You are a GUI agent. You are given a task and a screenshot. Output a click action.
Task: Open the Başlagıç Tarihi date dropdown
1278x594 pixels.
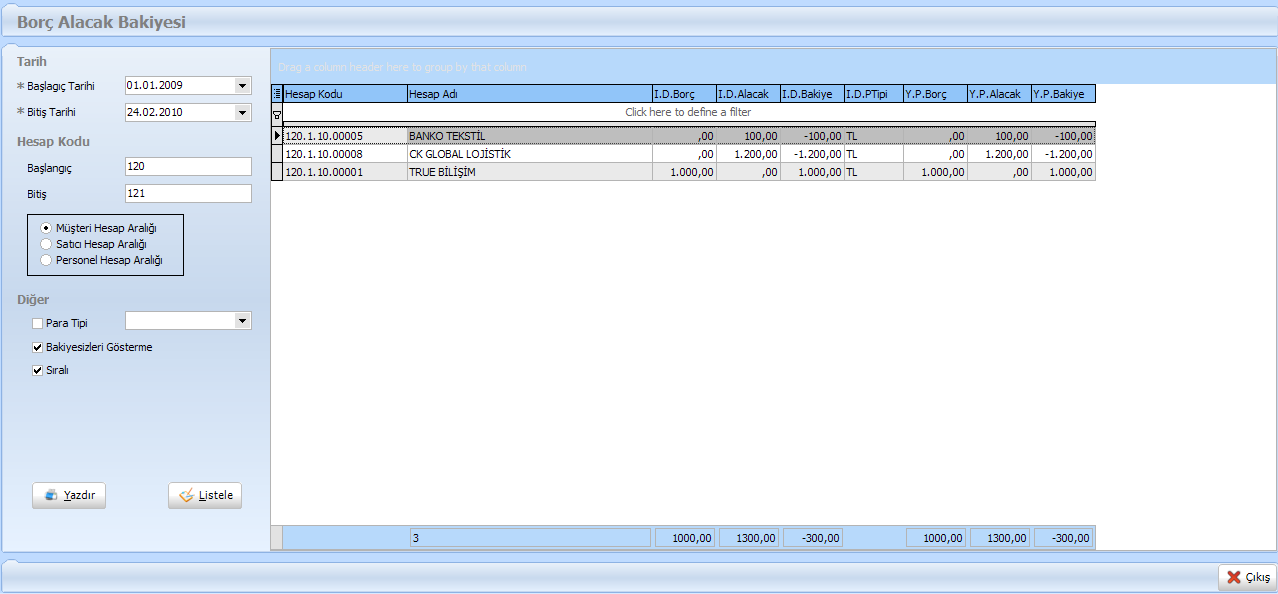point(242,86)
